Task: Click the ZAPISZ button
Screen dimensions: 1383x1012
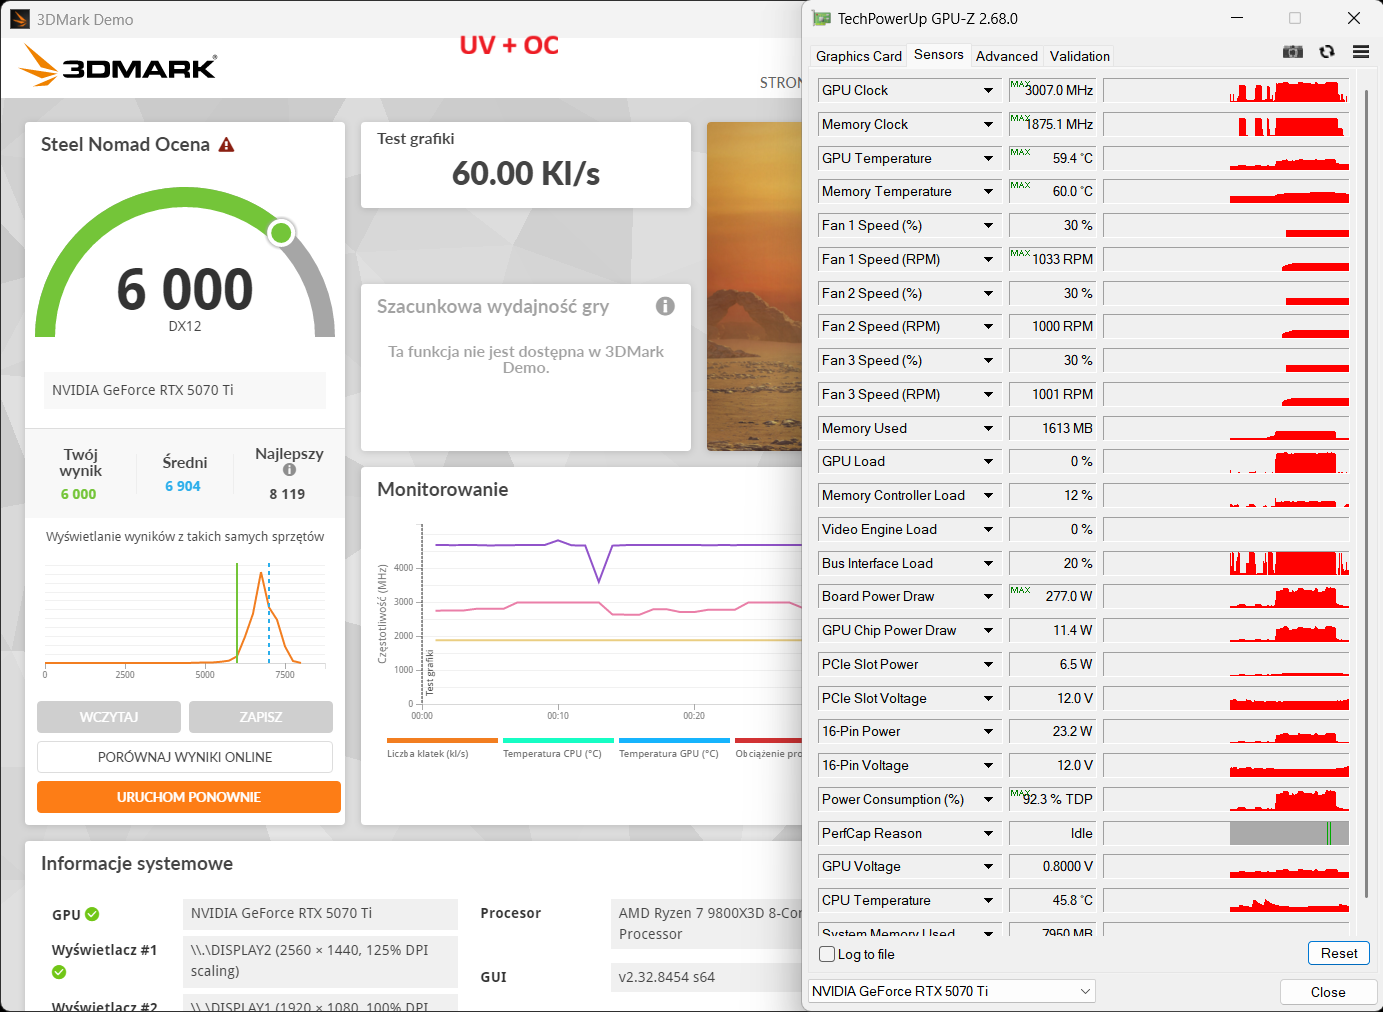Action: [x=261, y=717]
